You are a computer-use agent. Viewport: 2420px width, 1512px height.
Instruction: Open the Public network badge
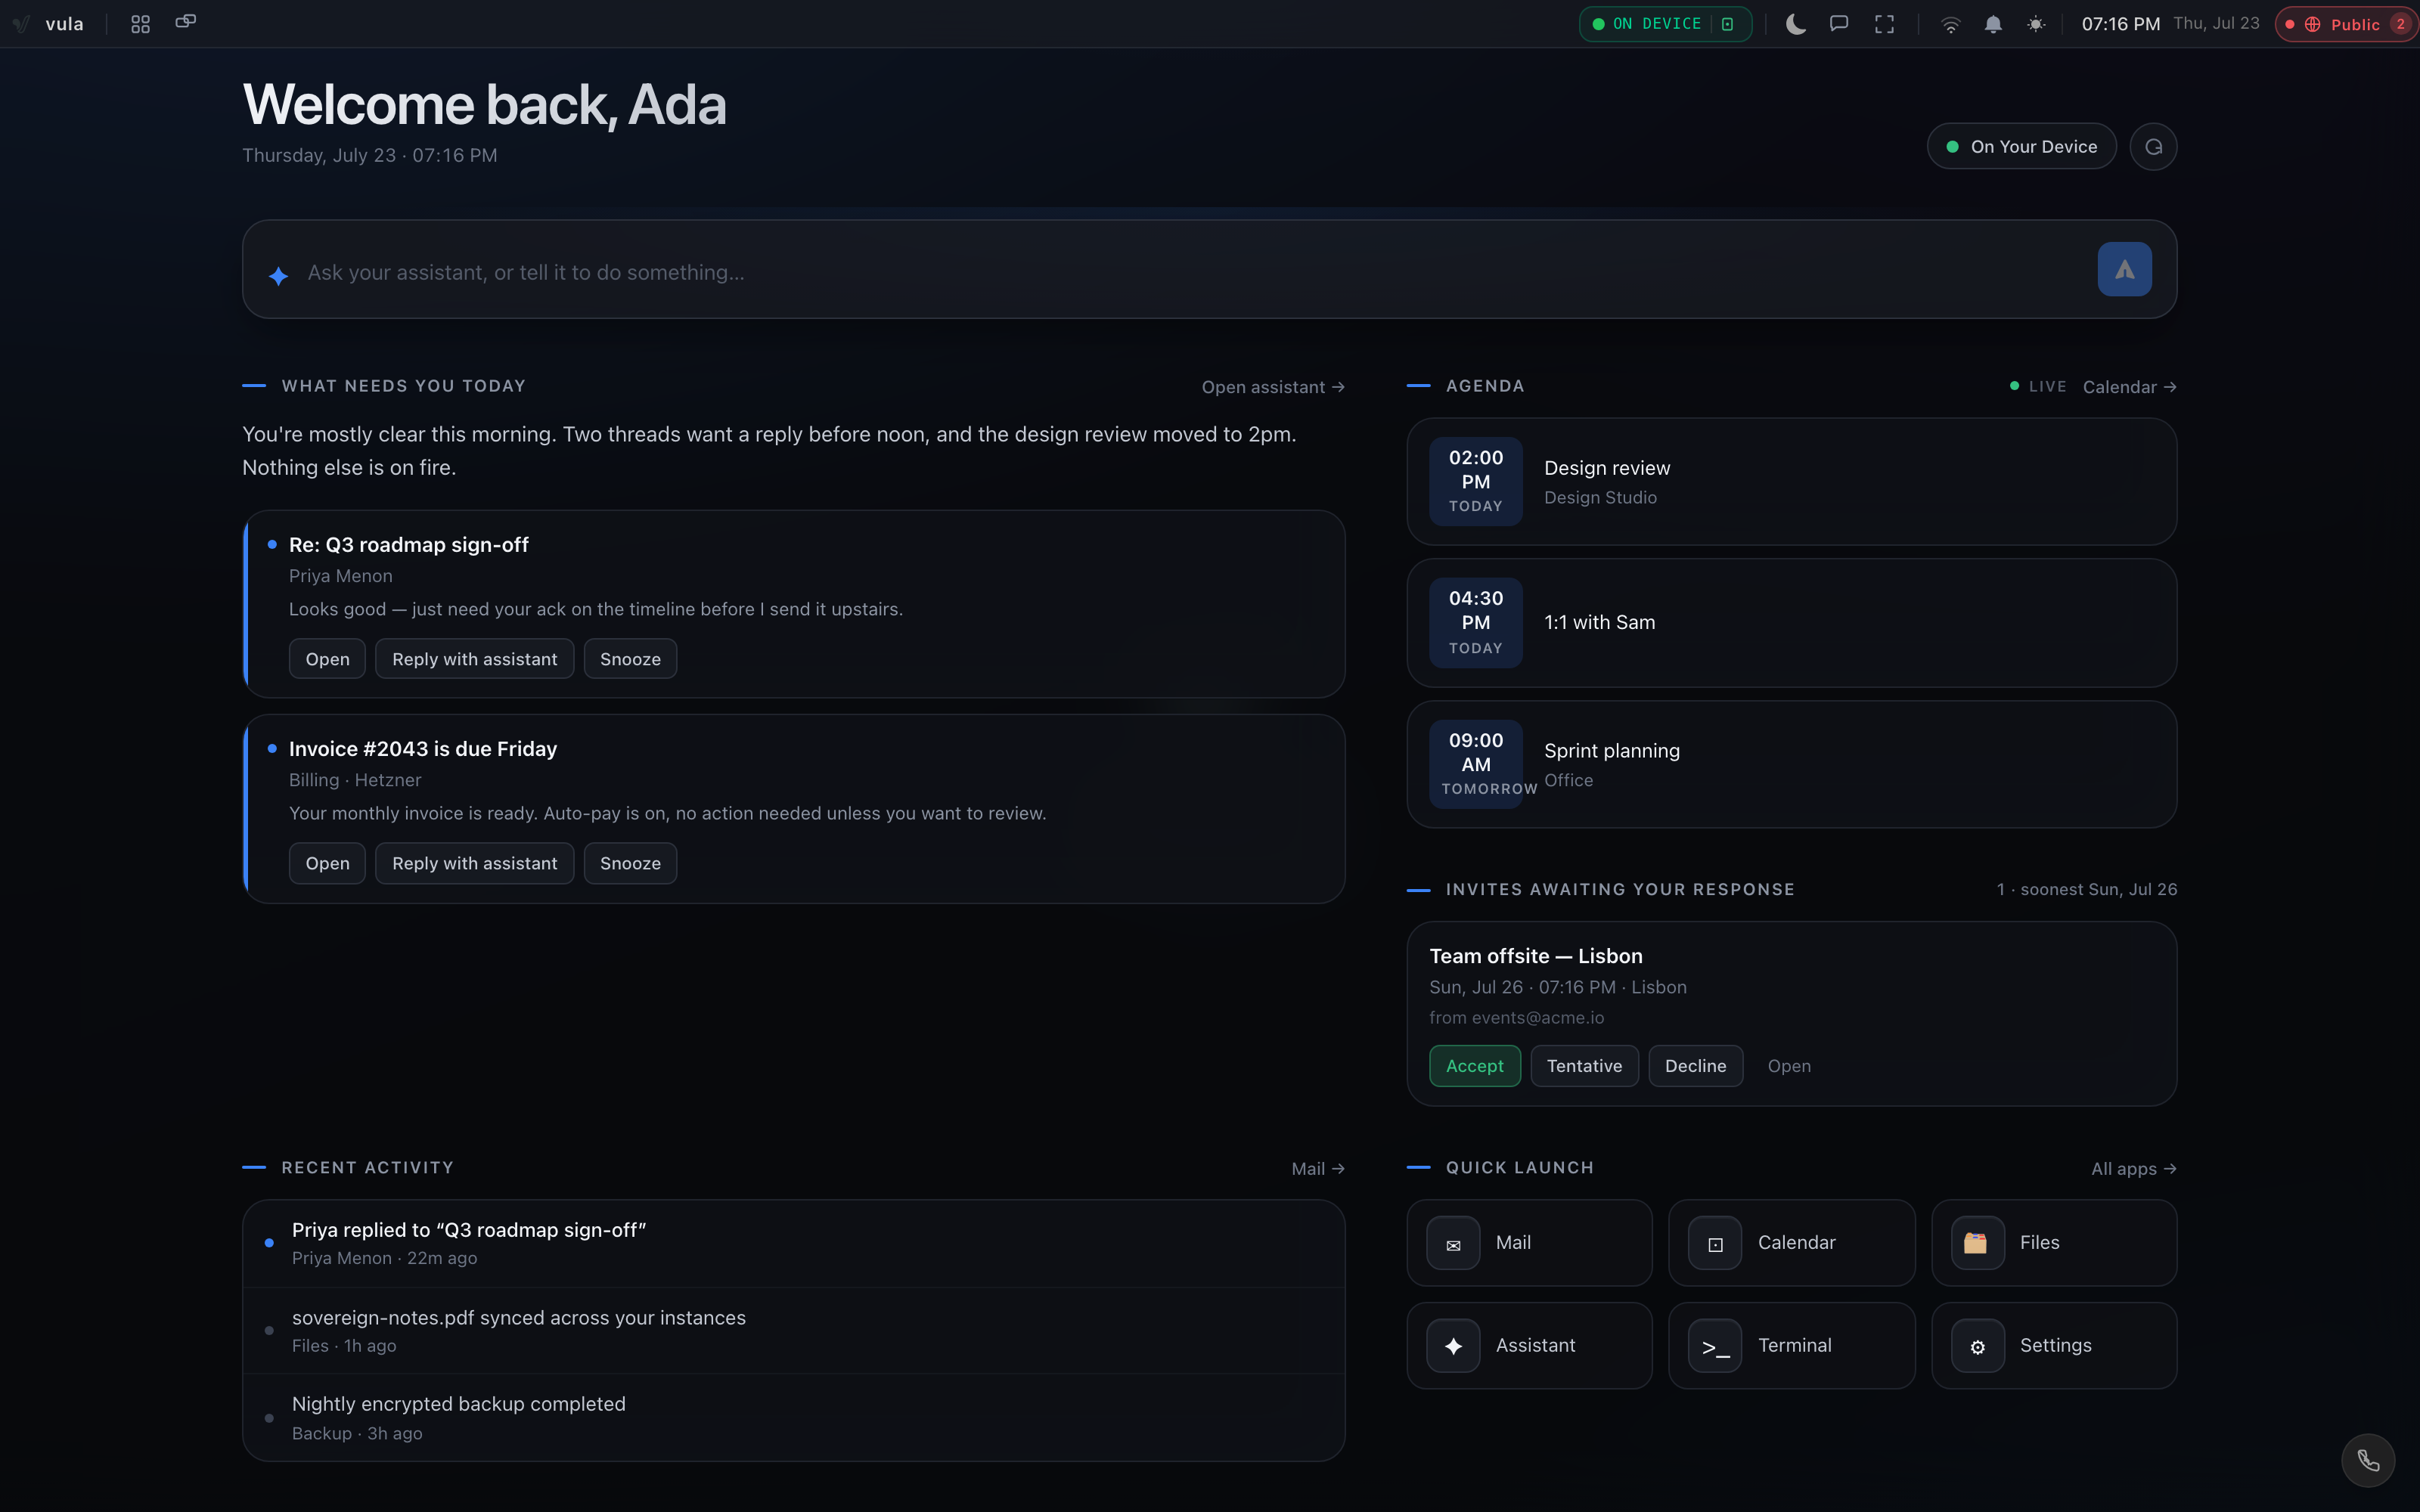click(2346, 24)
